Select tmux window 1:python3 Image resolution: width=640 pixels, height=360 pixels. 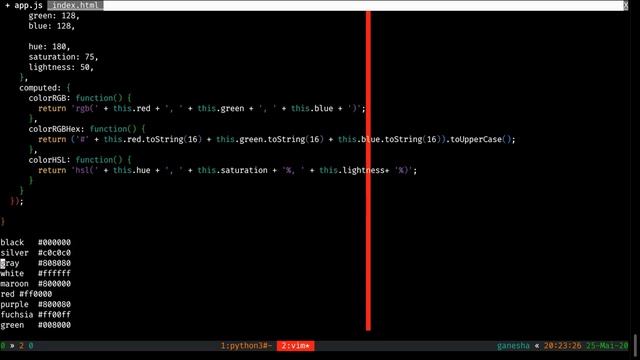246,346
